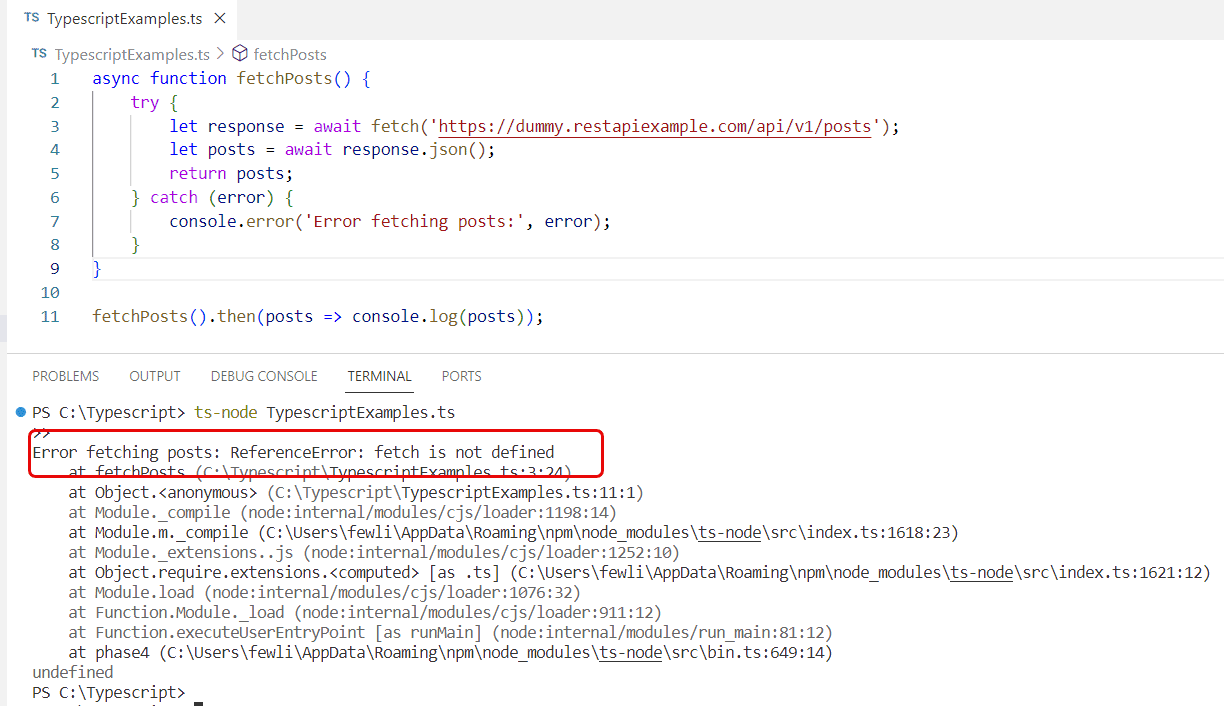
Task: Click 'async function fetchPosts() {' code line
Action: coord(232,78)
